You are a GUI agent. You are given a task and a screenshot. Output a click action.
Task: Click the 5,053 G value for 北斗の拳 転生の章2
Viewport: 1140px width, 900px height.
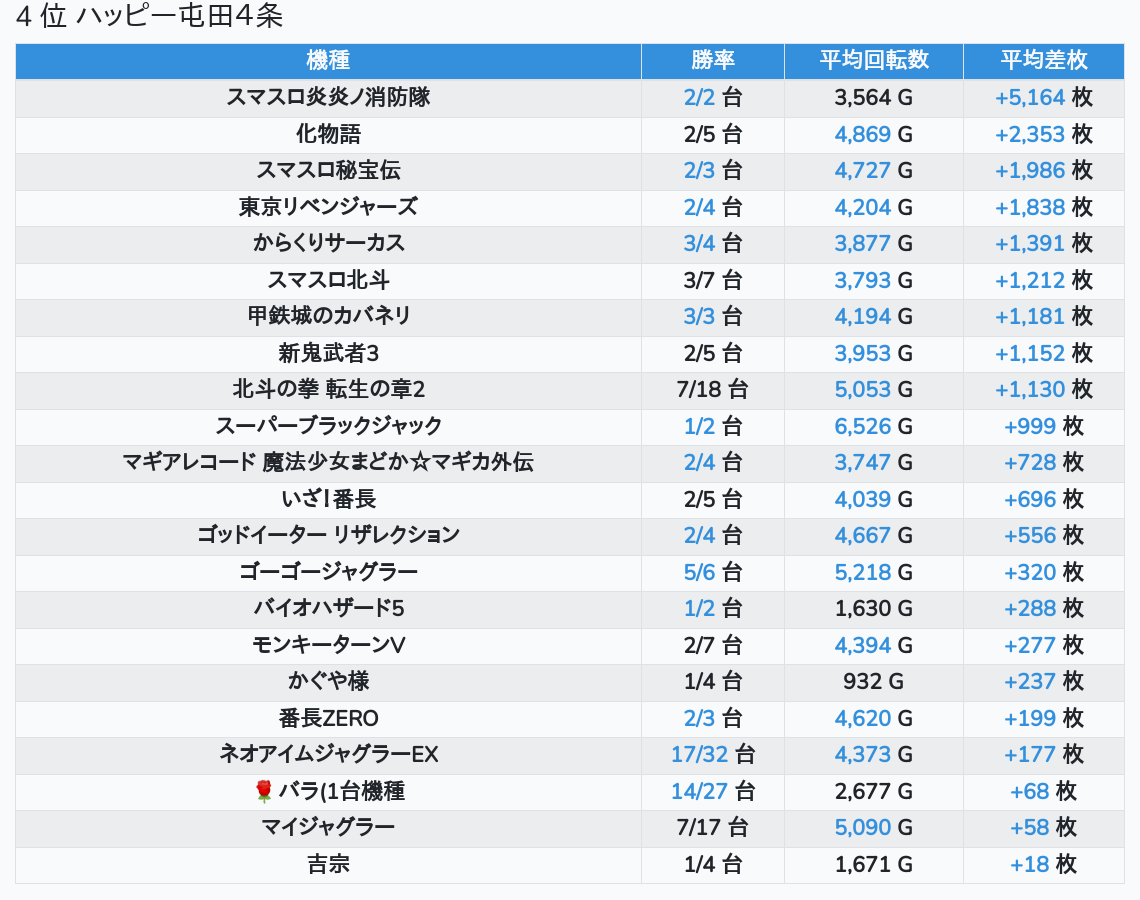click(x=862, y=389)
